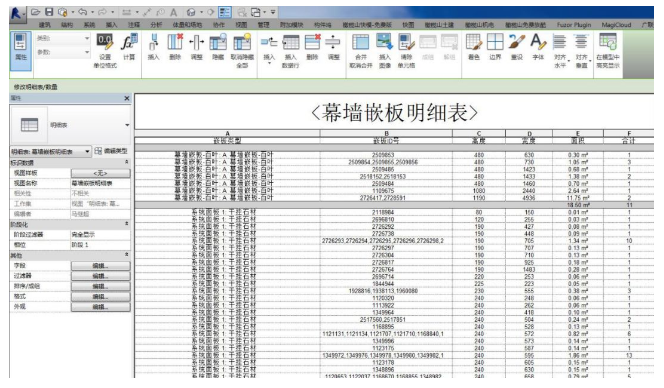This screenshot has width=664, height=388.
Task: Click the Open folder icon in quick access toolbar
Action: (x=36, y=12)
